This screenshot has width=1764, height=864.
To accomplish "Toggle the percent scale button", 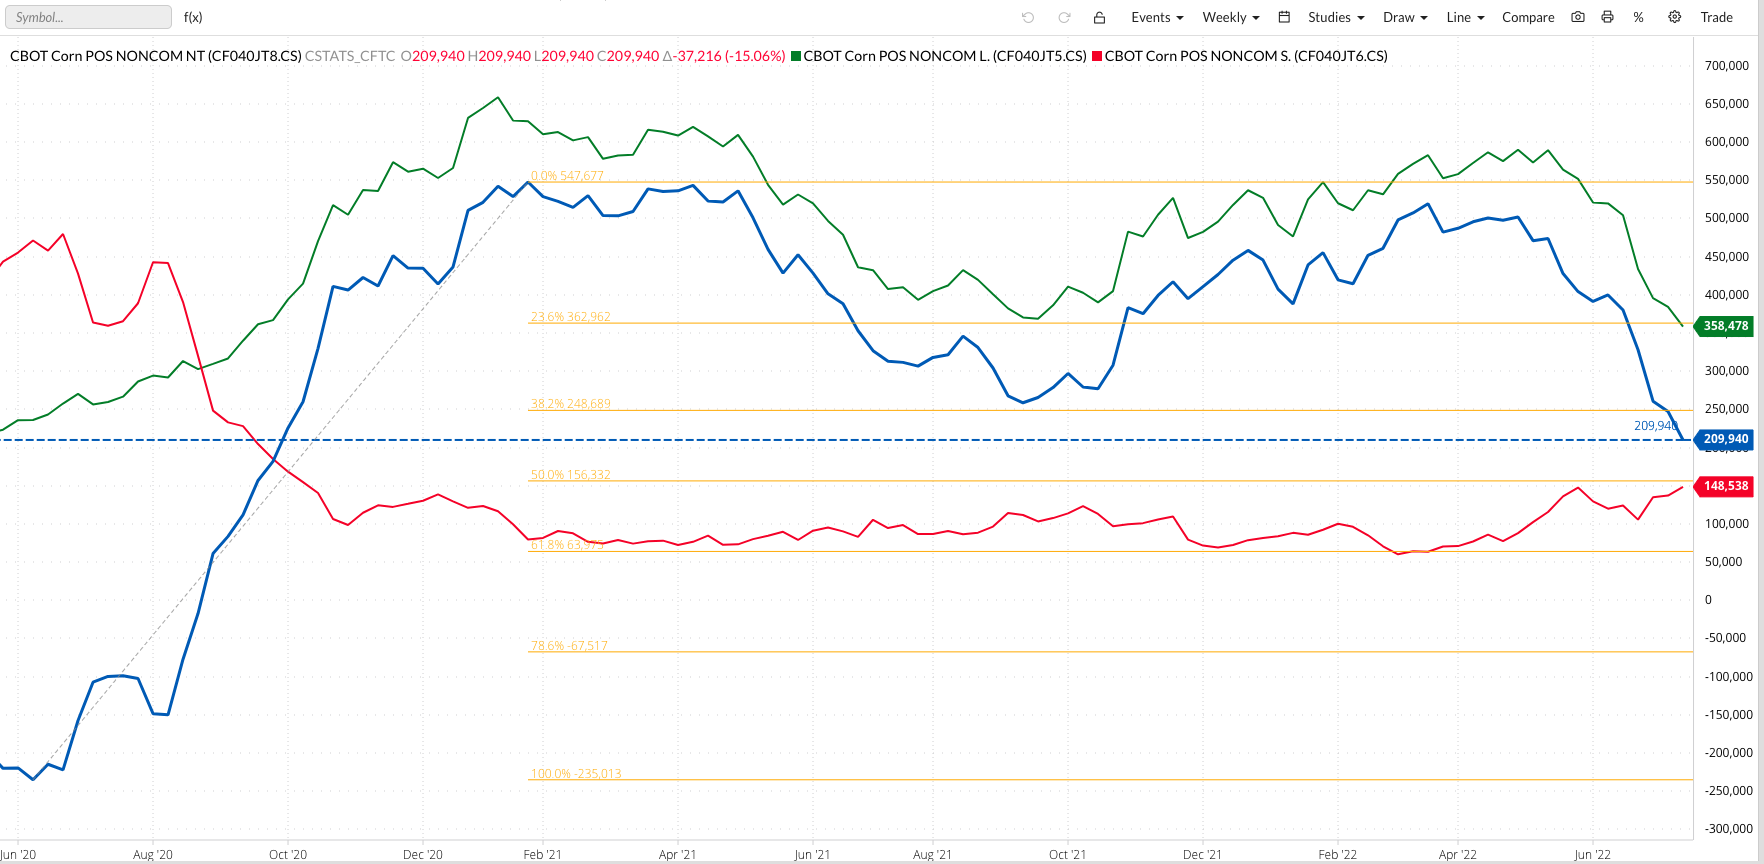I will click(x=1638, y=17).
